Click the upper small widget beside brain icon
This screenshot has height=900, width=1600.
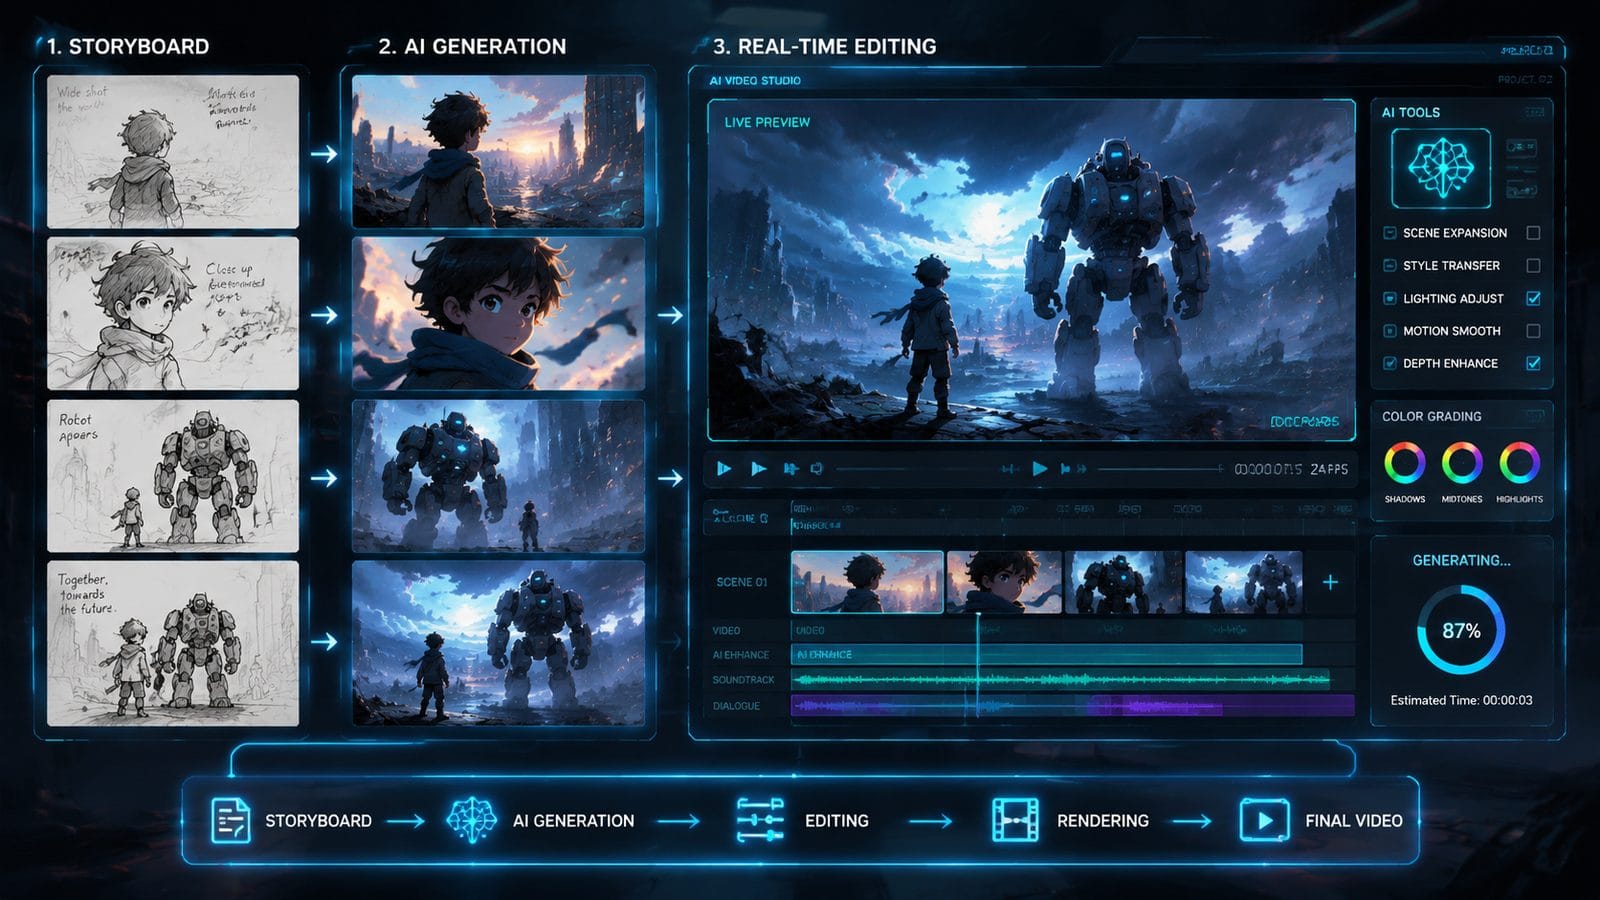pyautogui.click(x=1521, y=148)
